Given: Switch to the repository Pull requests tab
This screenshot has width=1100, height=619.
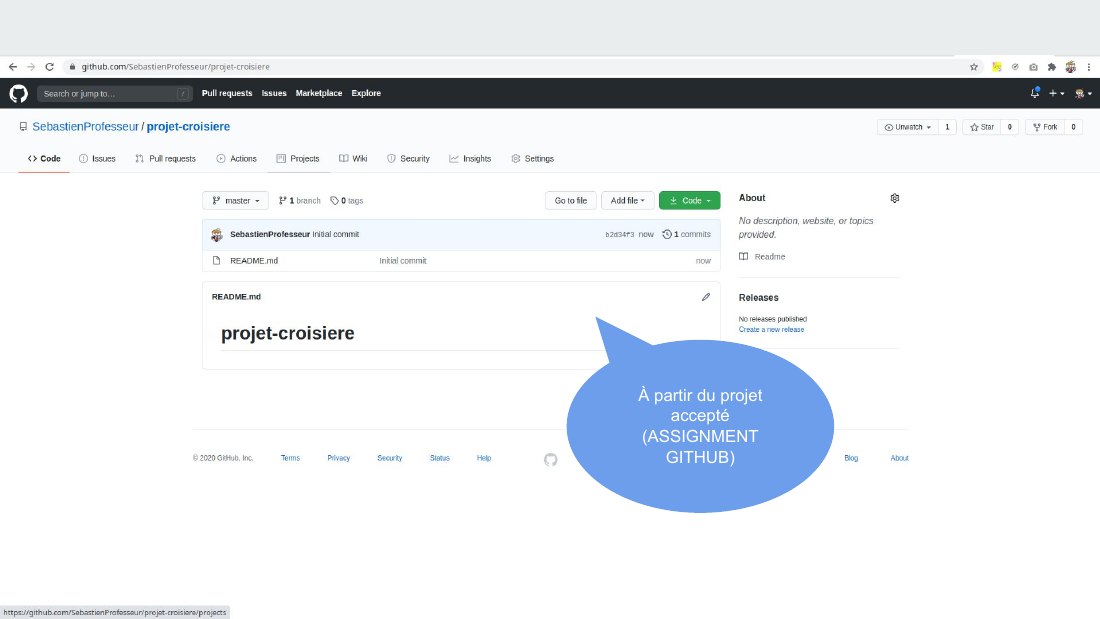Looking at the screenshot, I should pyautogui.click(x=165, y=159).
